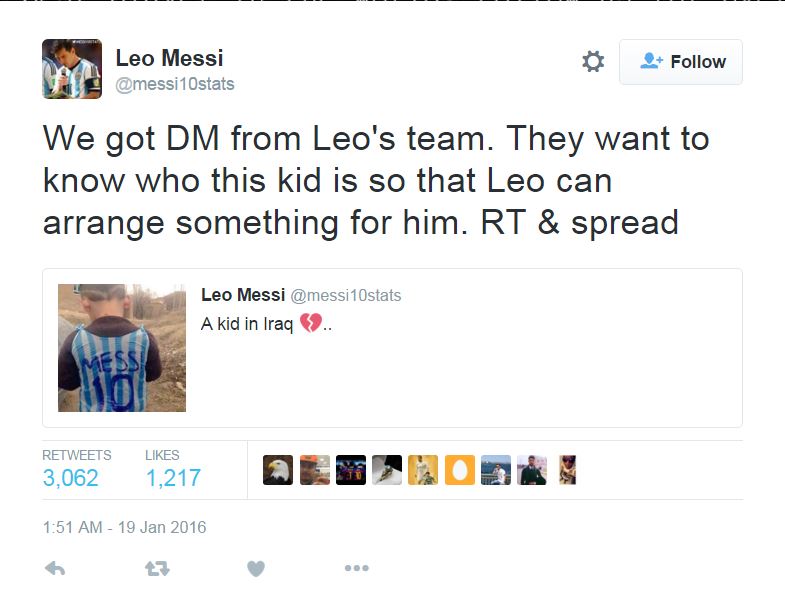Click the bald eagle liker avatar
Viewport: 785px width, 606px height.
[x=278, y=470]
